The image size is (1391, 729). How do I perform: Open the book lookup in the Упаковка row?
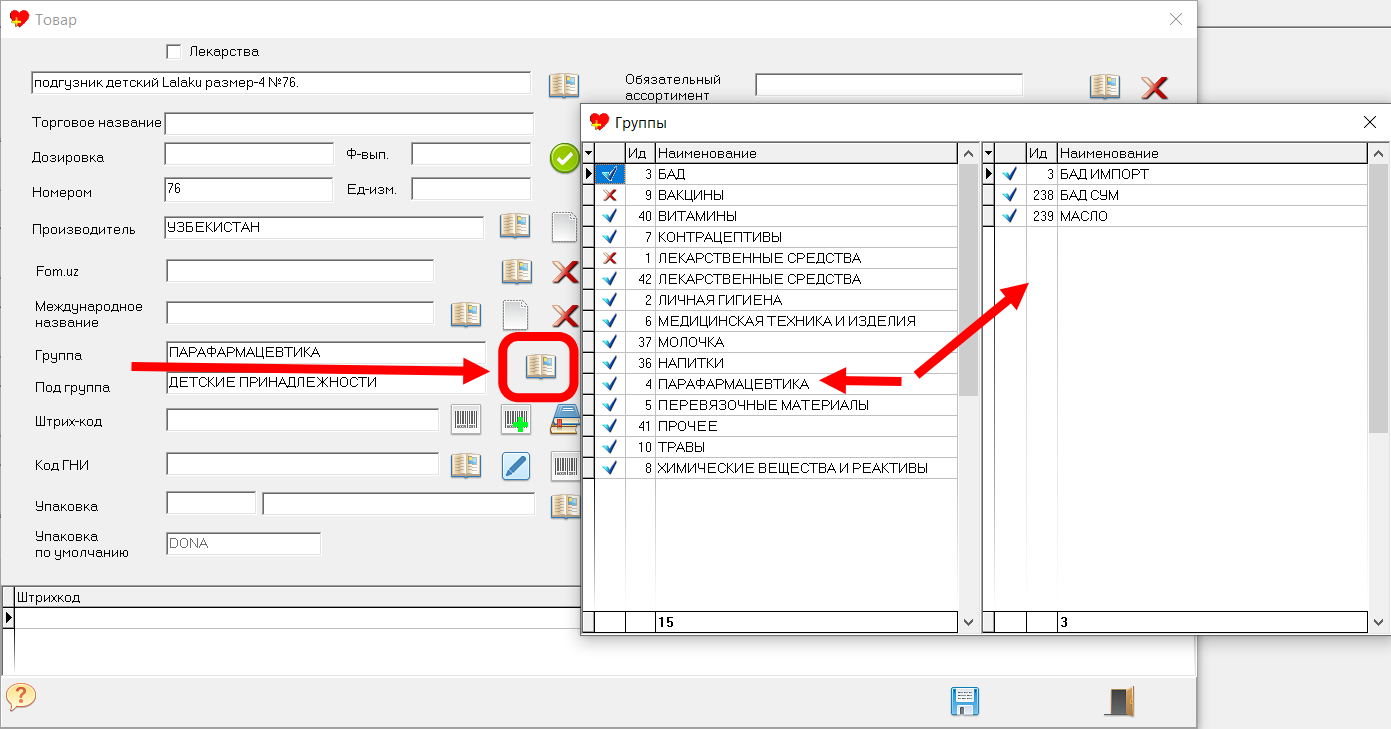(x=565, y=505)
